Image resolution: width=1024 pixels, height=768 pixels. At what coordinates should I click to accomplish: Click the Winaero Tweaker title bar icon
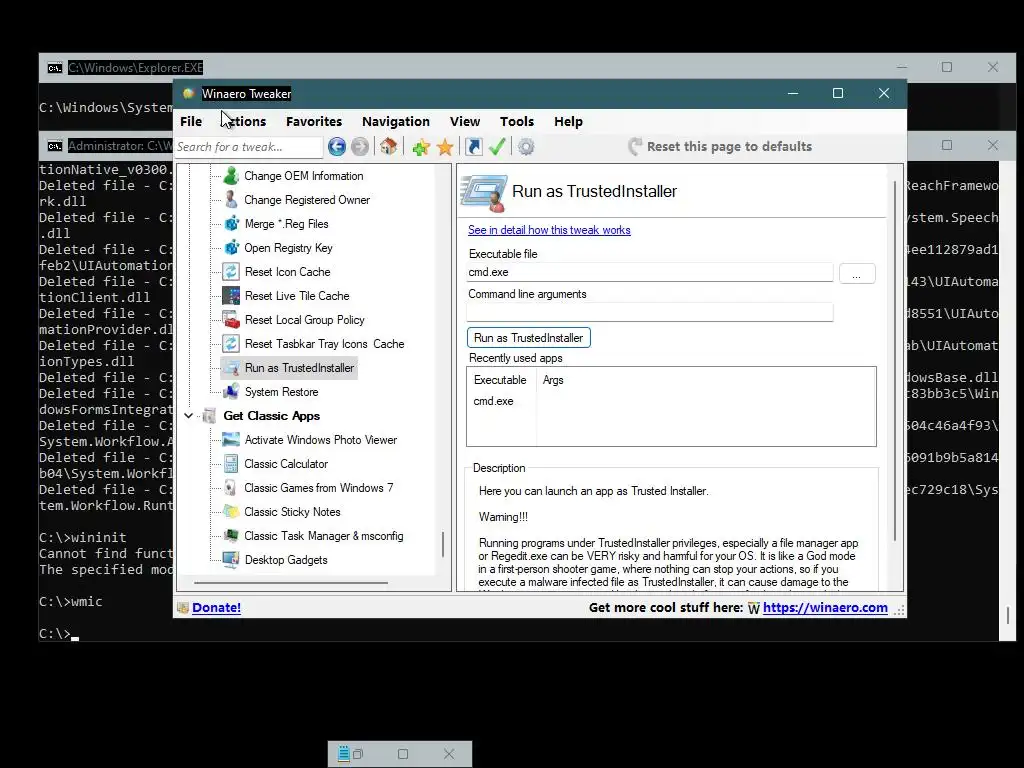189,93
